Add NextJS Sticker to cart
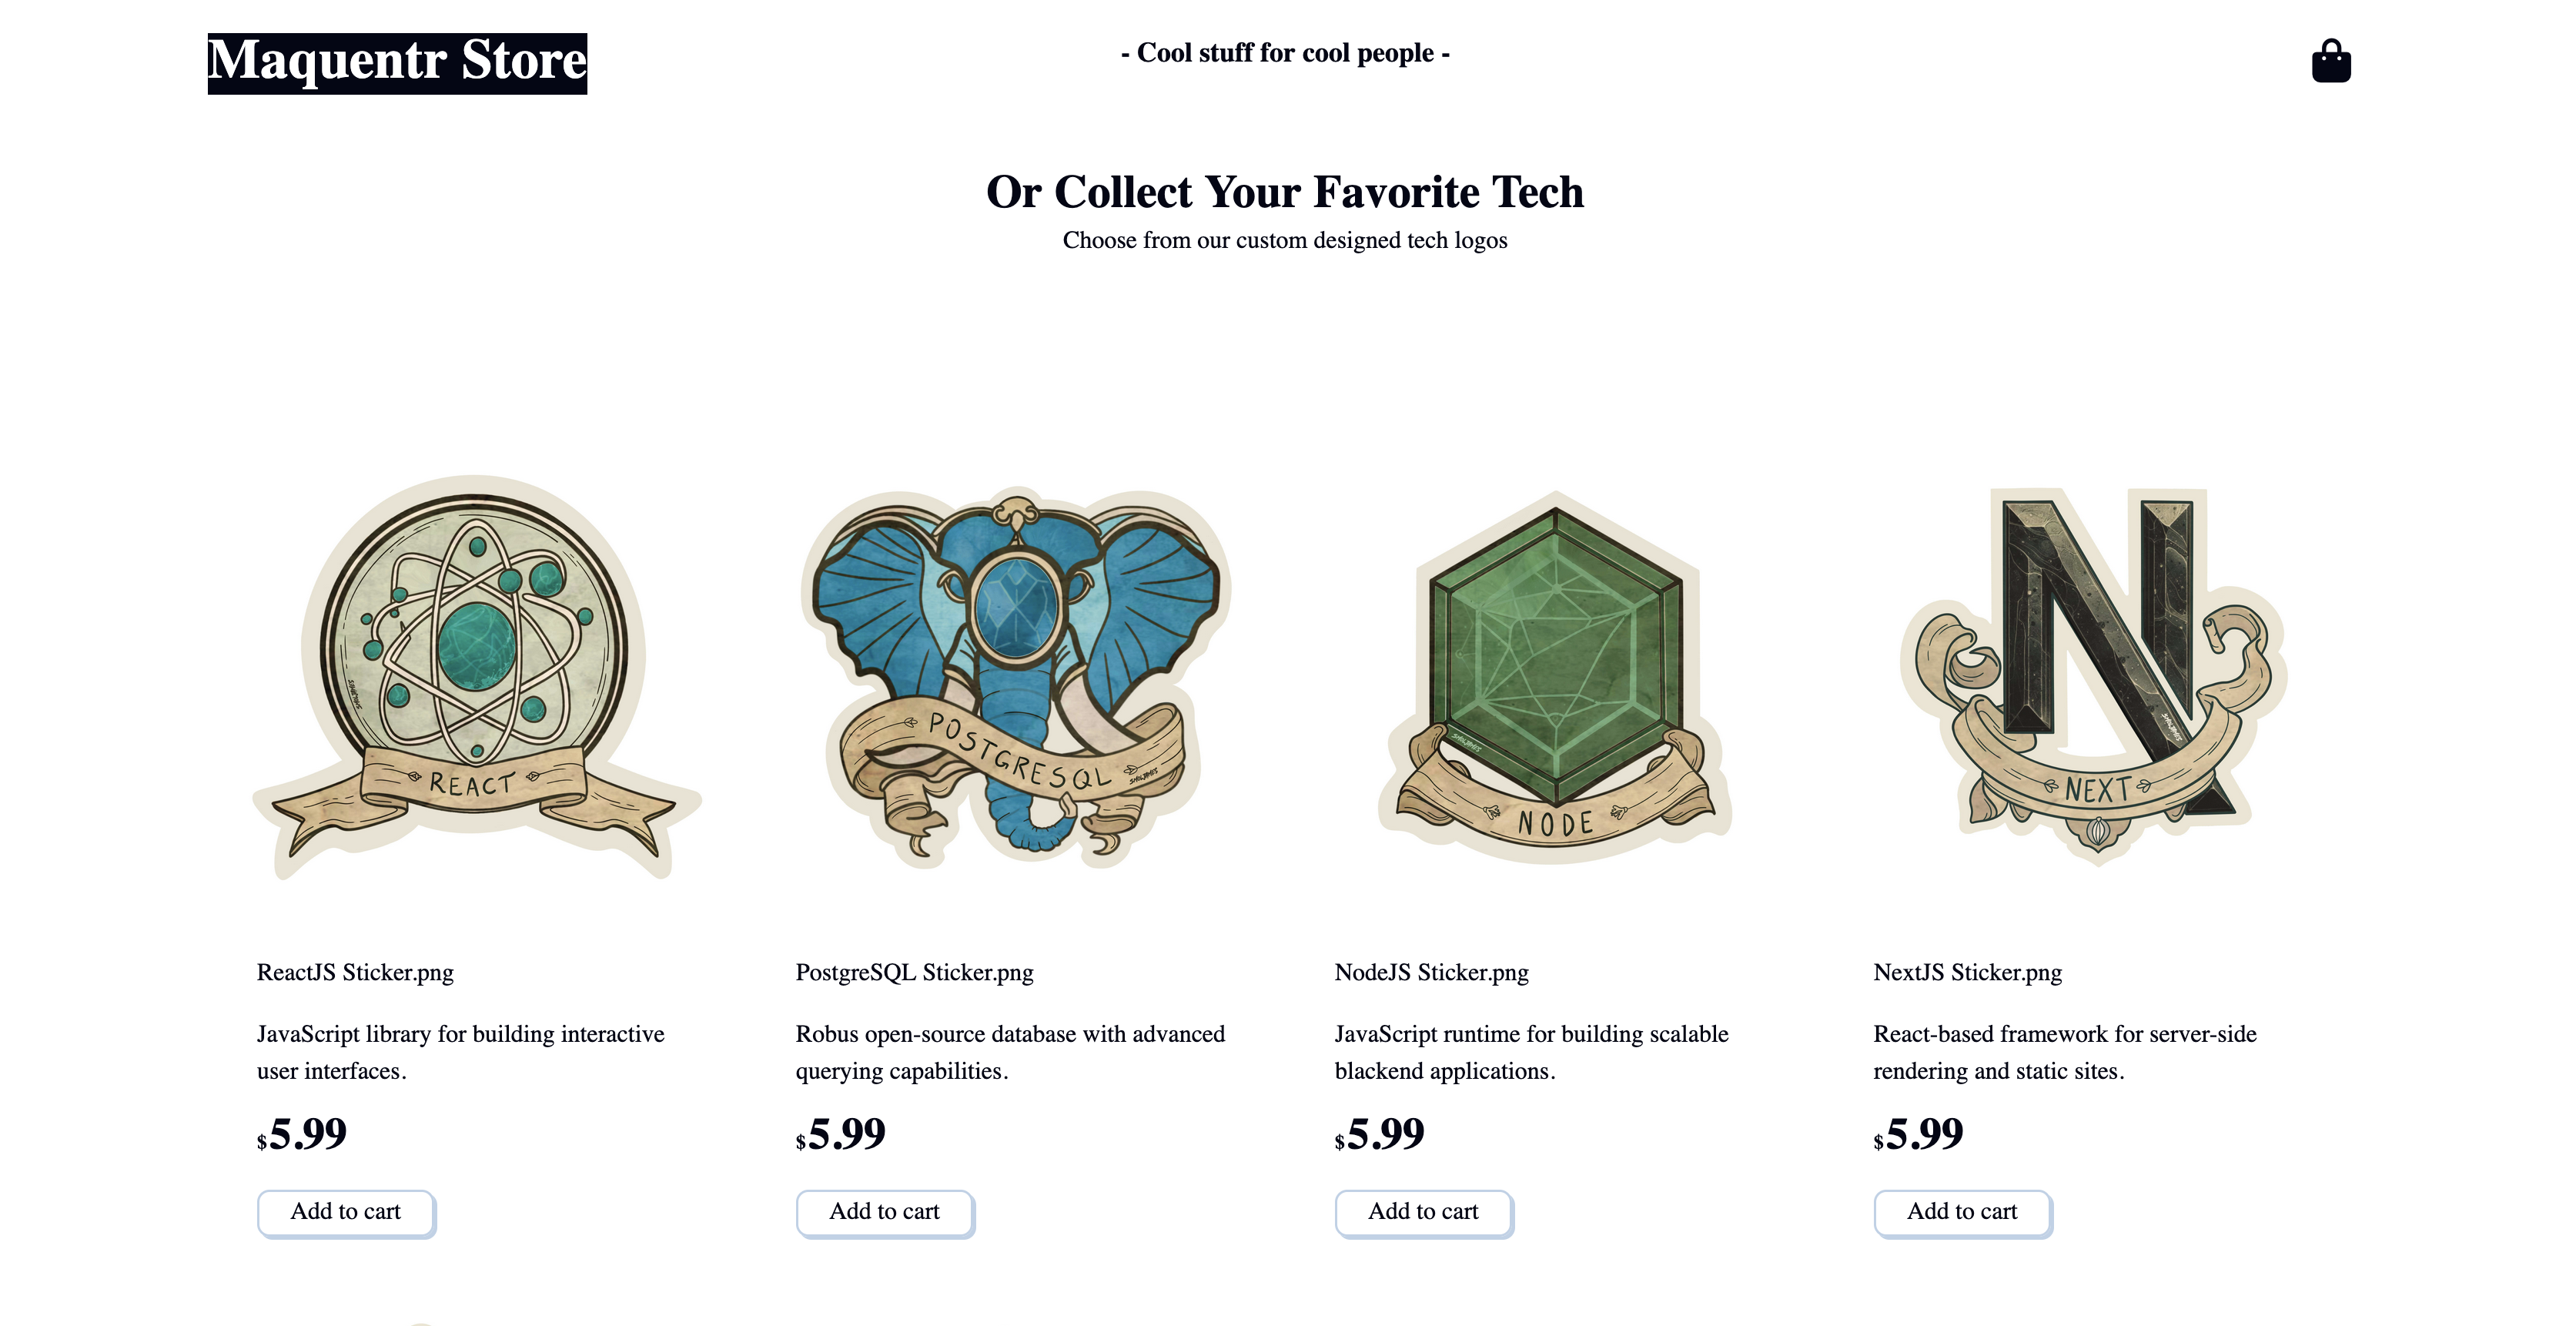This screenshot has height=1326, width=2576. 1962,1212
